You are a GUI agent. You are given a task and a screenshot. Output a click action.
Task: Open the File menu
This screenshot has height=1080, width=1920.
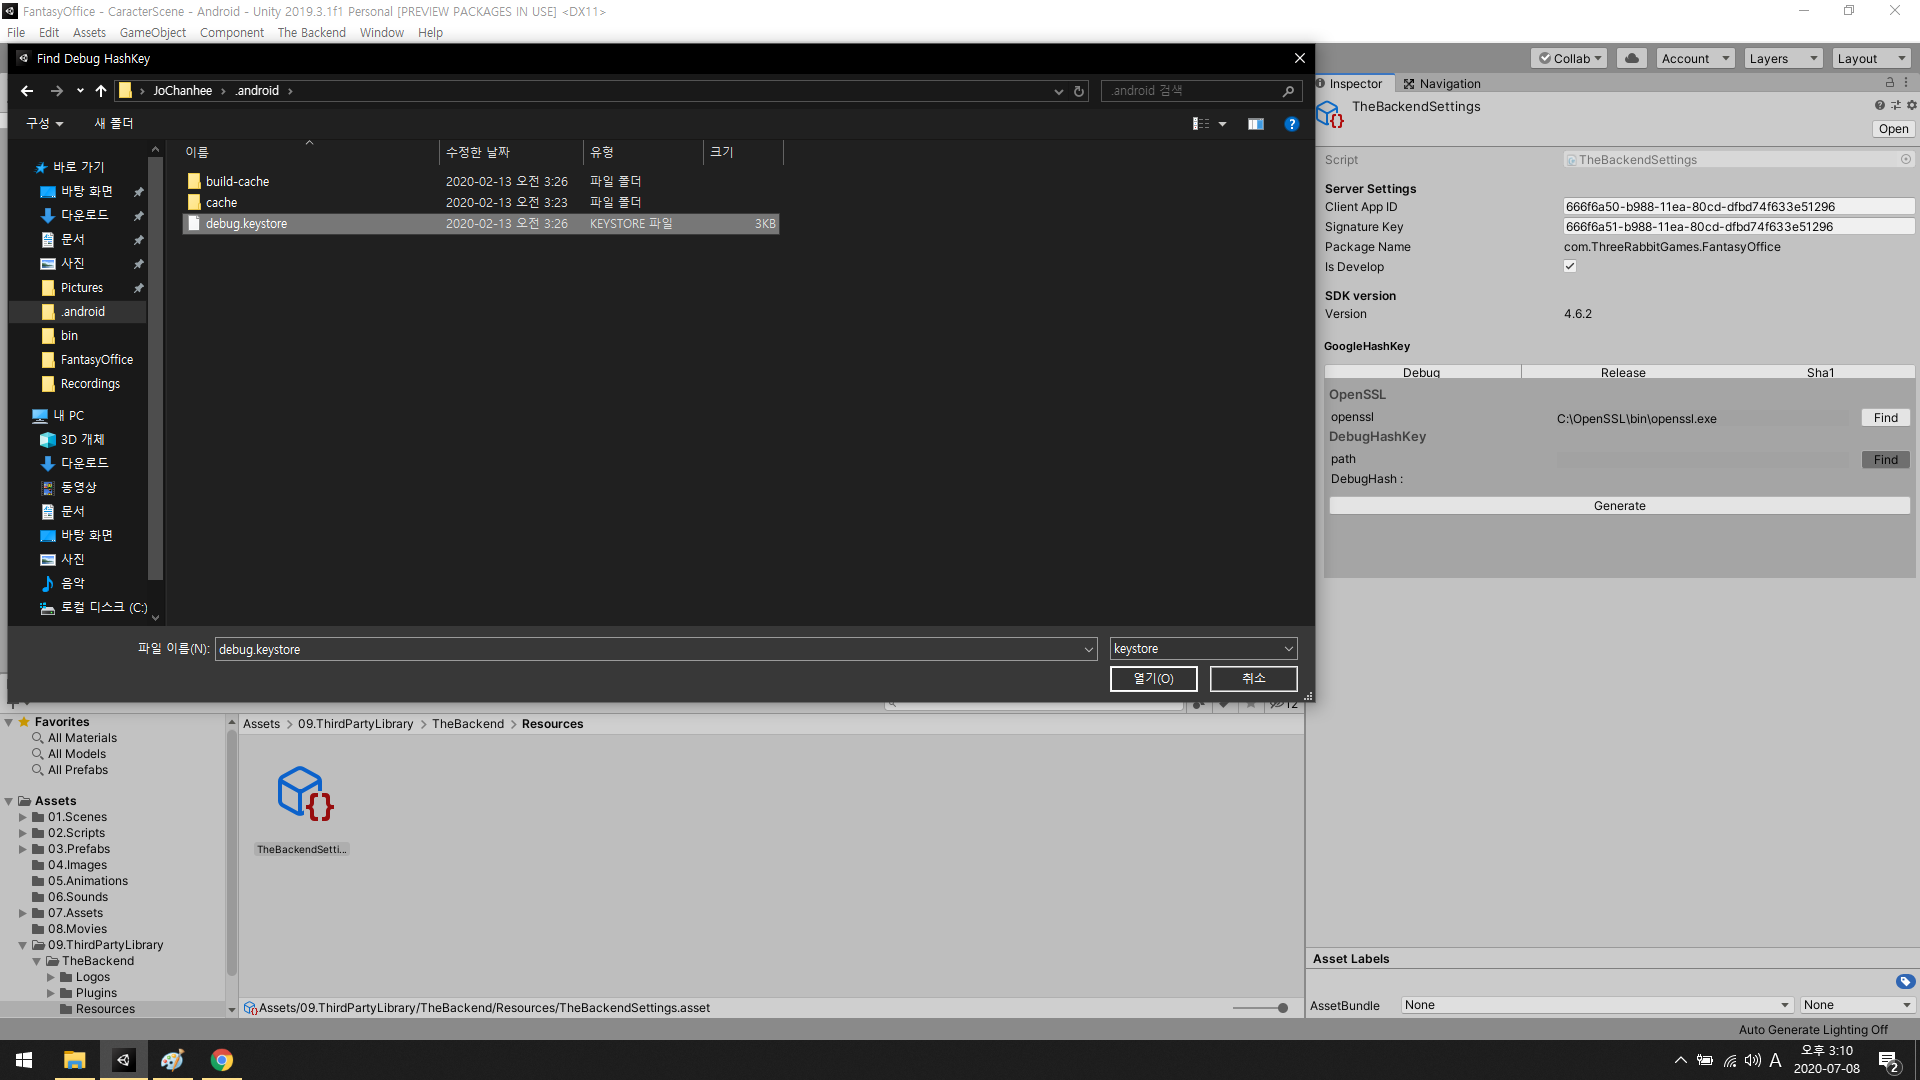pos(16,33)
